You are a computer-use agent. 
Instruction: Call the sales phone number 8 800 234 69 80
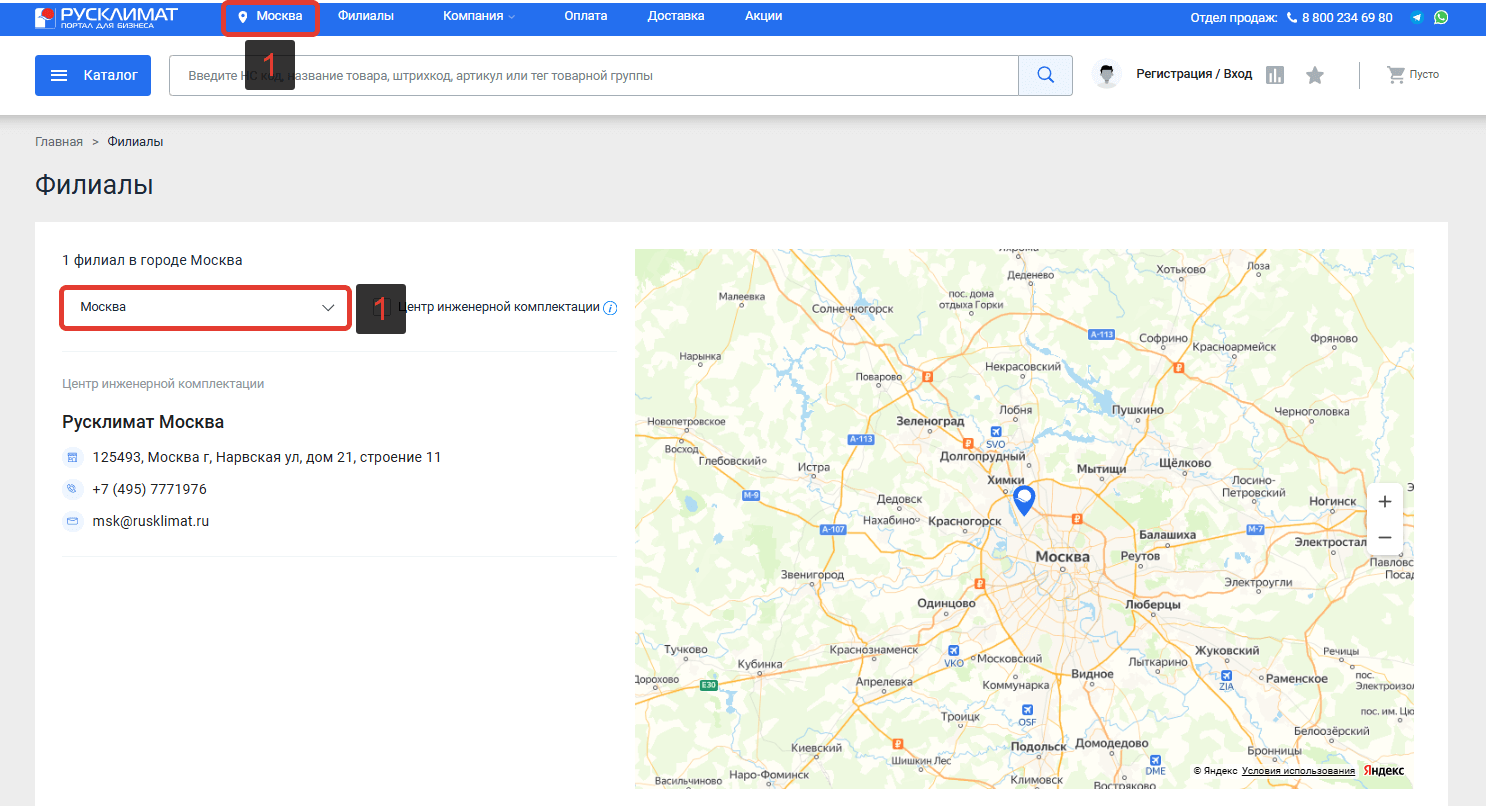(x=1340, y=18)
